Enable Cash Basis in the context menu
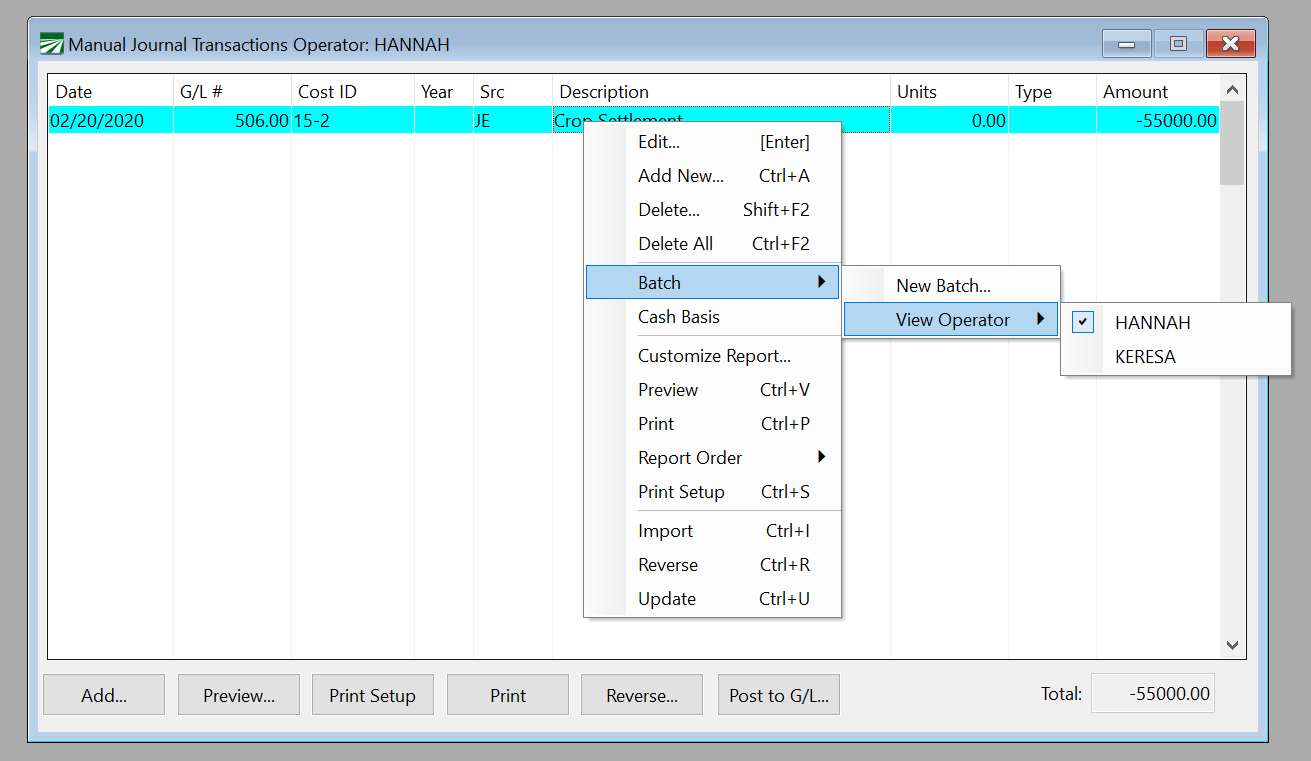The height and width of the screenshot is (761, 1311). coord(681,316)
